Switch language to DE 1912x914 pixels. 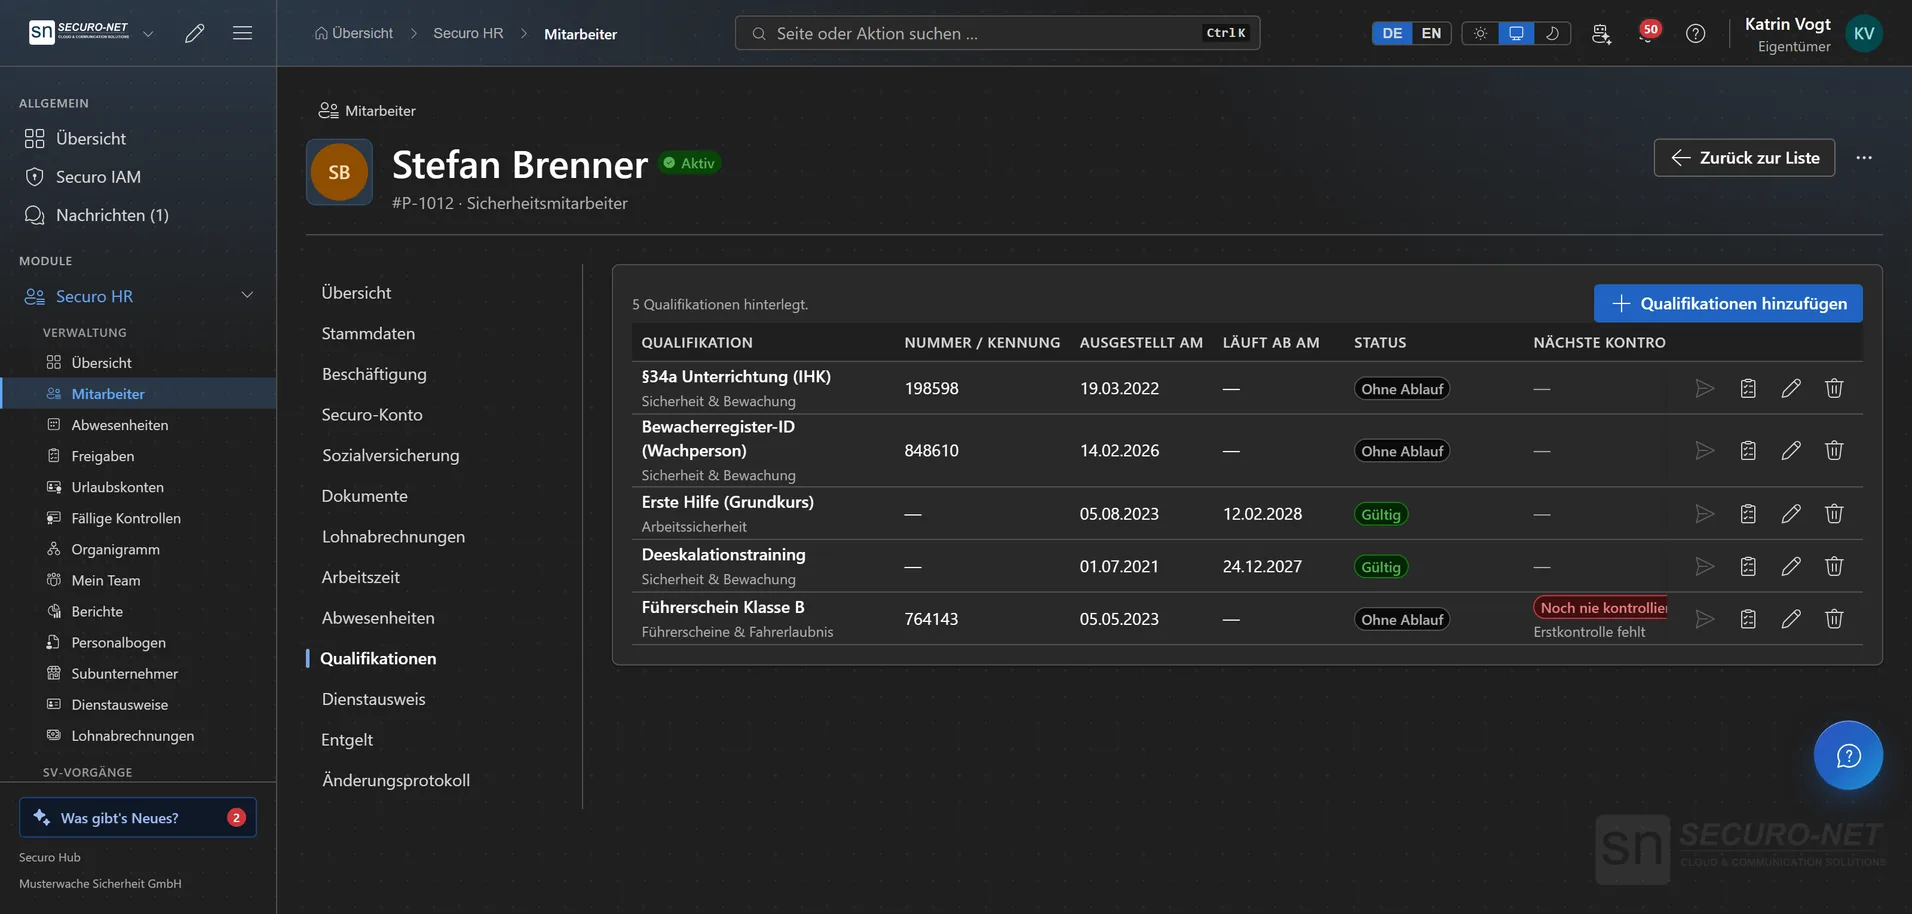1392,33
